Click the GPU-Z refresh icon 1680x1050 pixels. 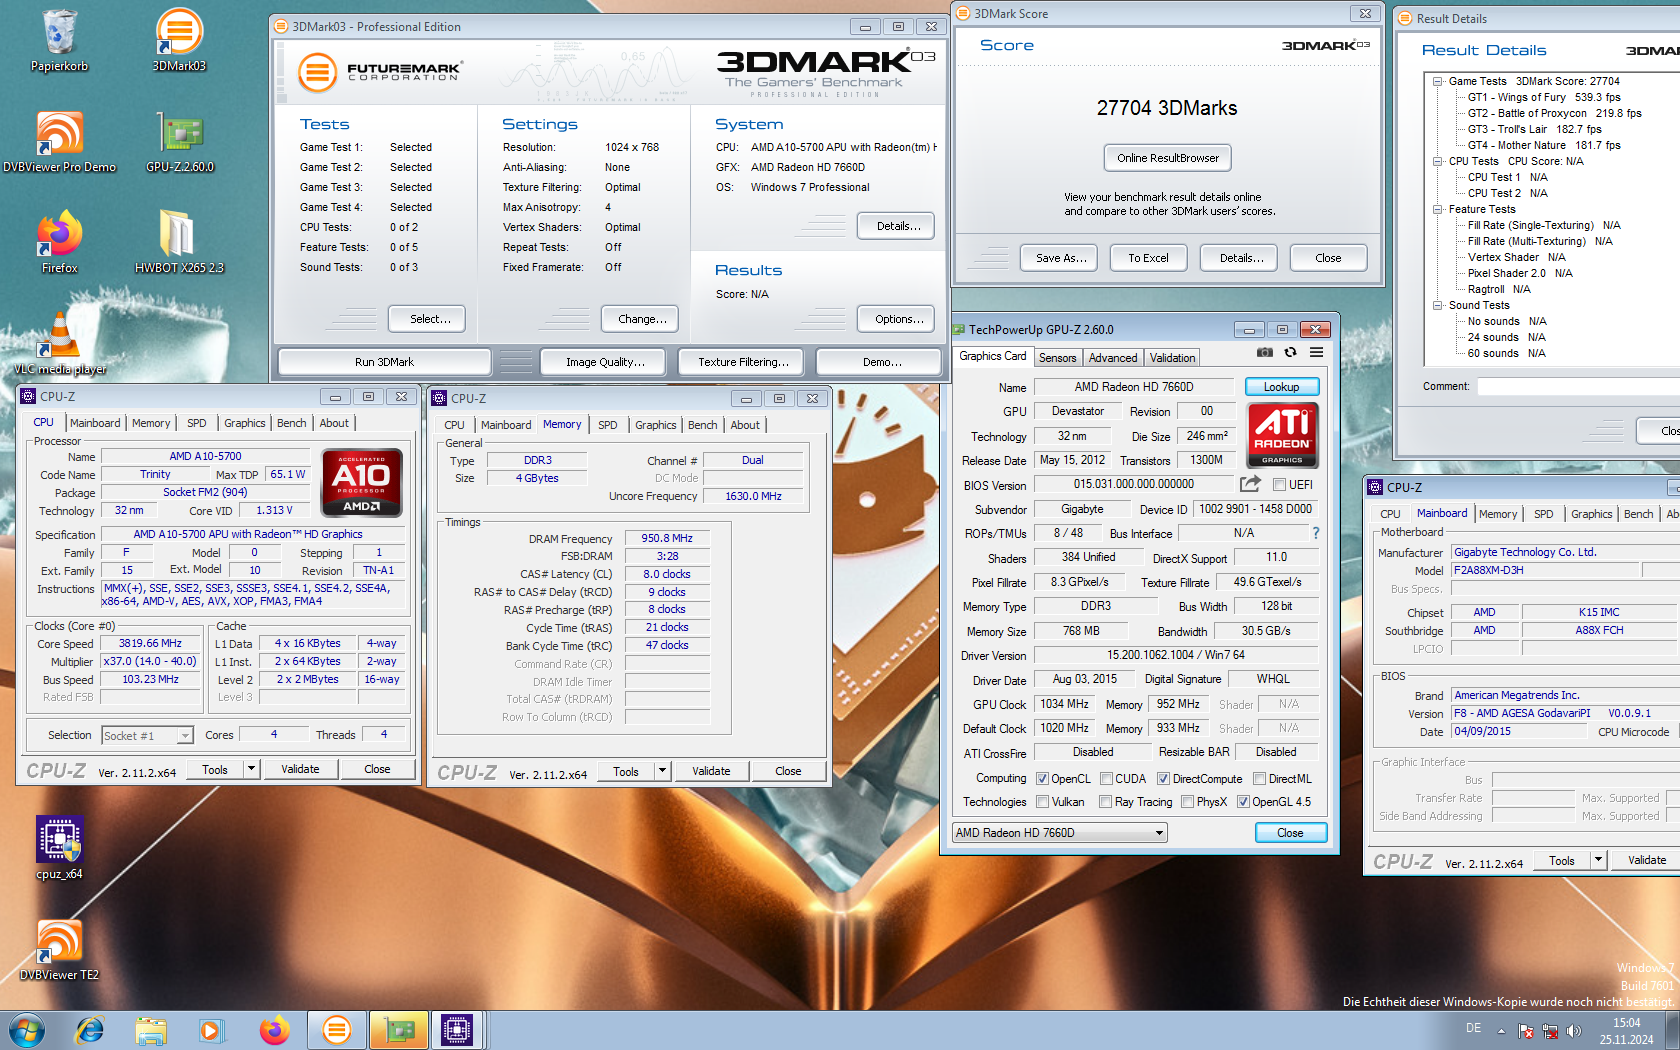(x=1291, y=352)
